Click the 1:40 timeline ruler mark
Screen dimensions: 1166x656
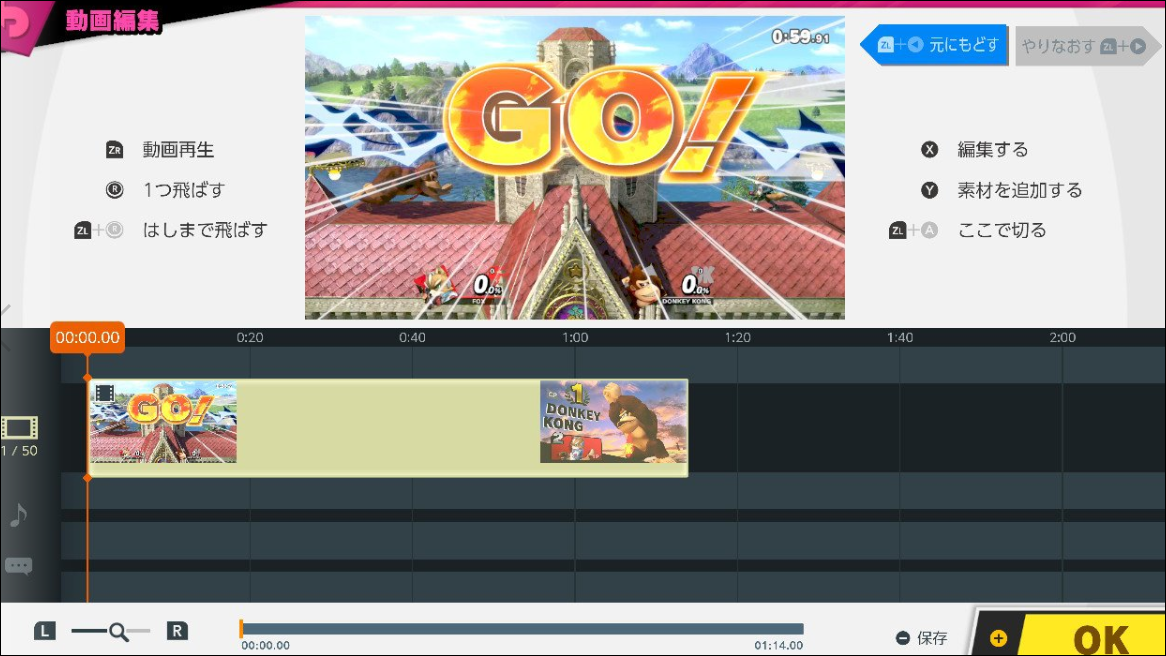900,338
